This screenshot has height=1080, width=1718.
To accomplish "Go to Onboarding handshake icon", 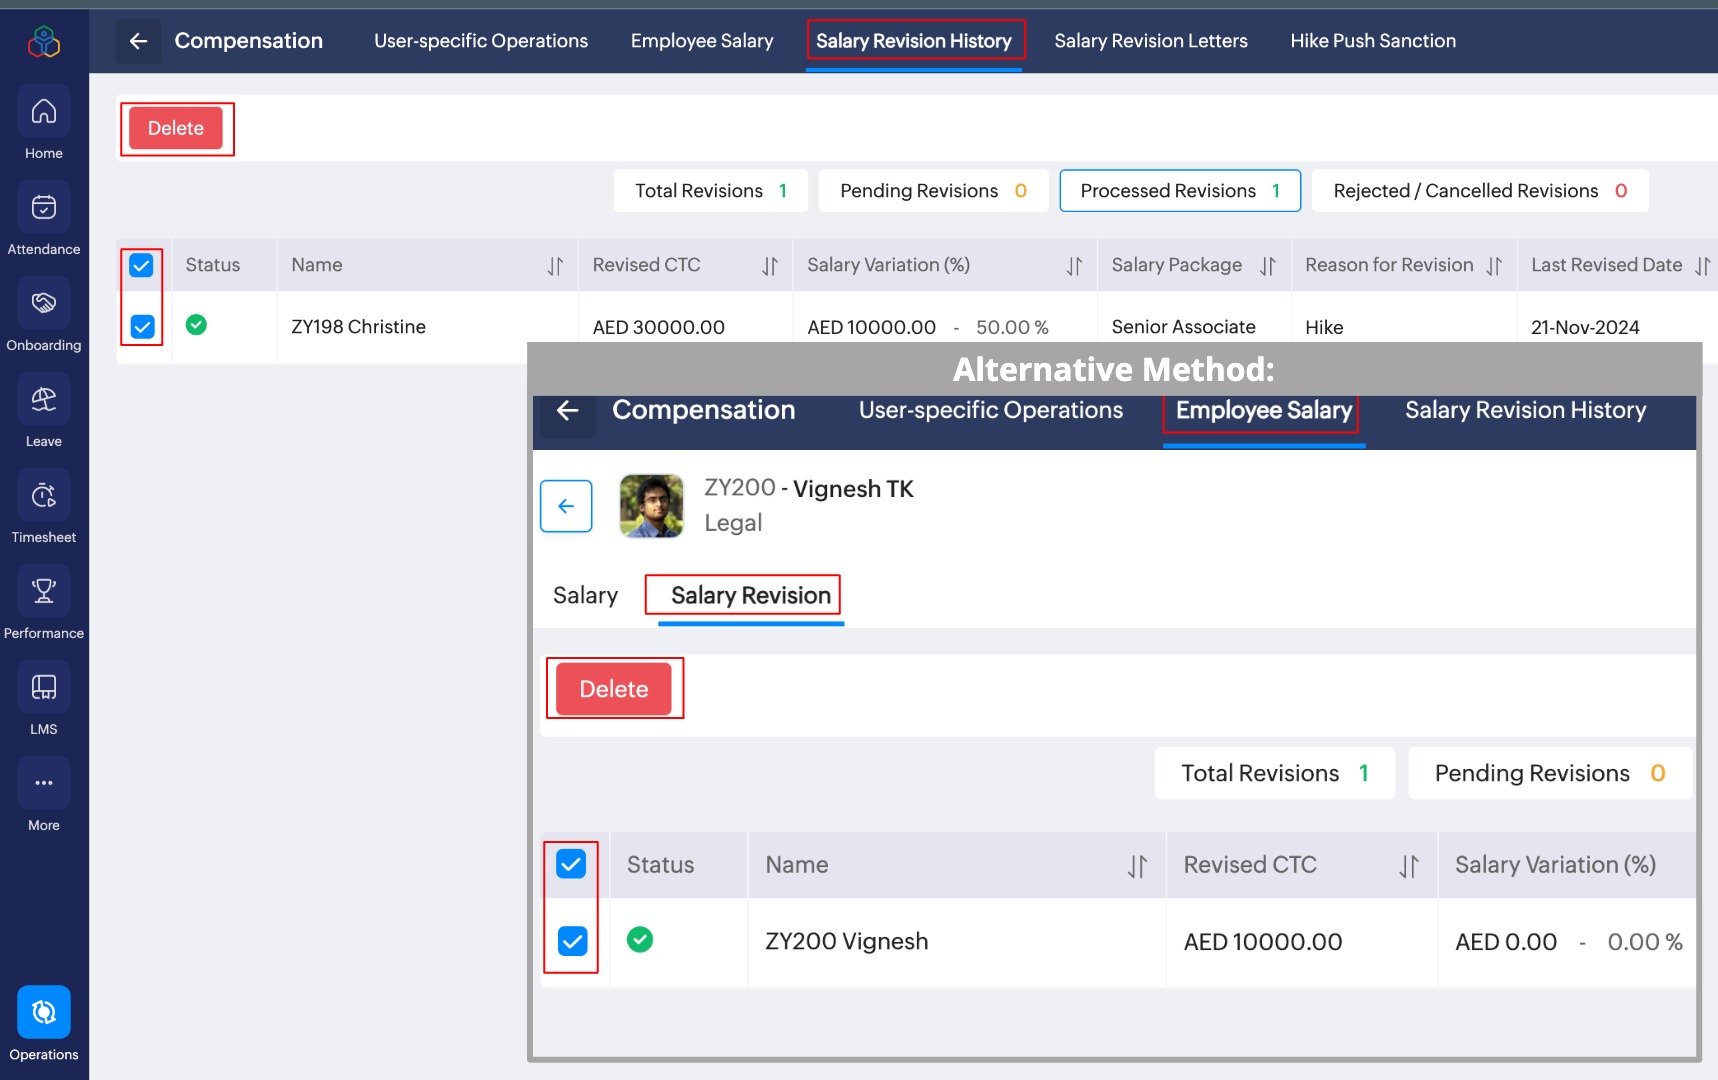I will tap(44, 304).
